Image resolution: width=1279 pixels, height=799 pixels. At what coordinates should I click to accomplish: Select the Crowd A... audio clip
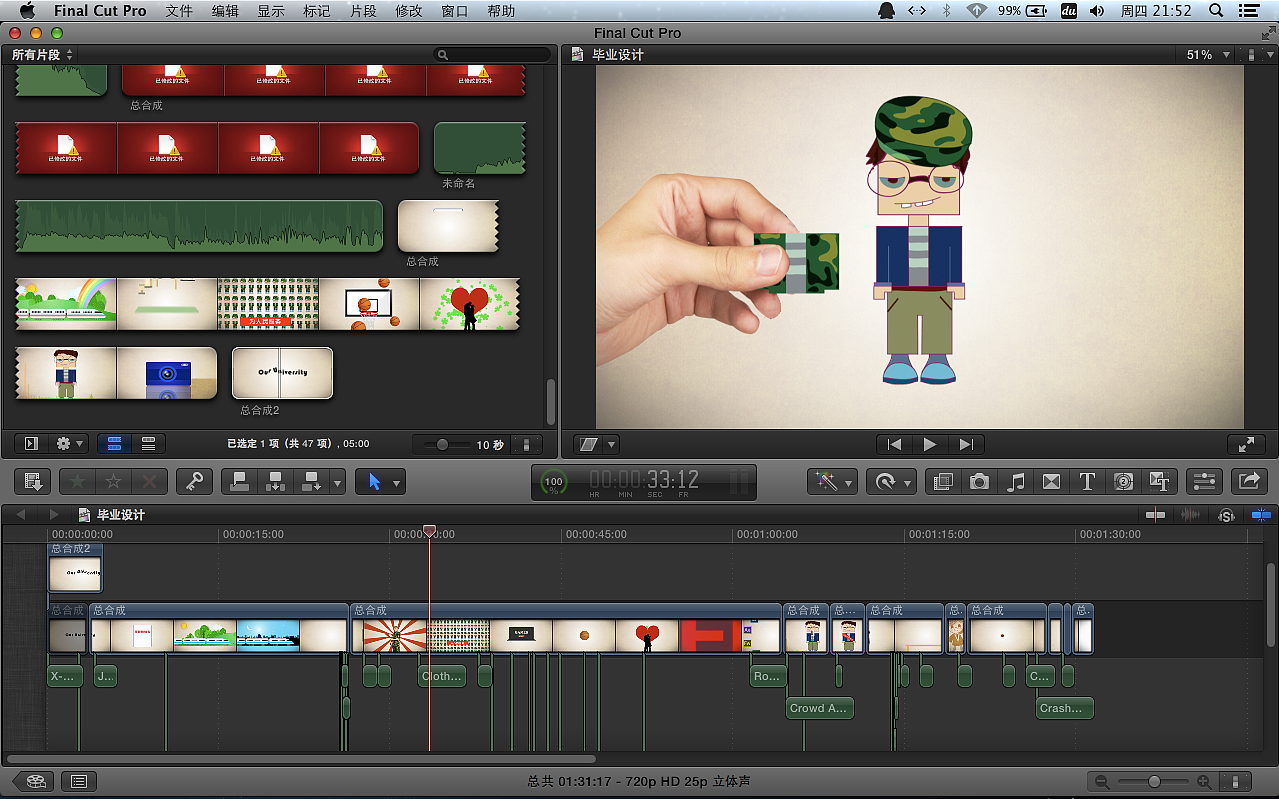coord(820,708)
